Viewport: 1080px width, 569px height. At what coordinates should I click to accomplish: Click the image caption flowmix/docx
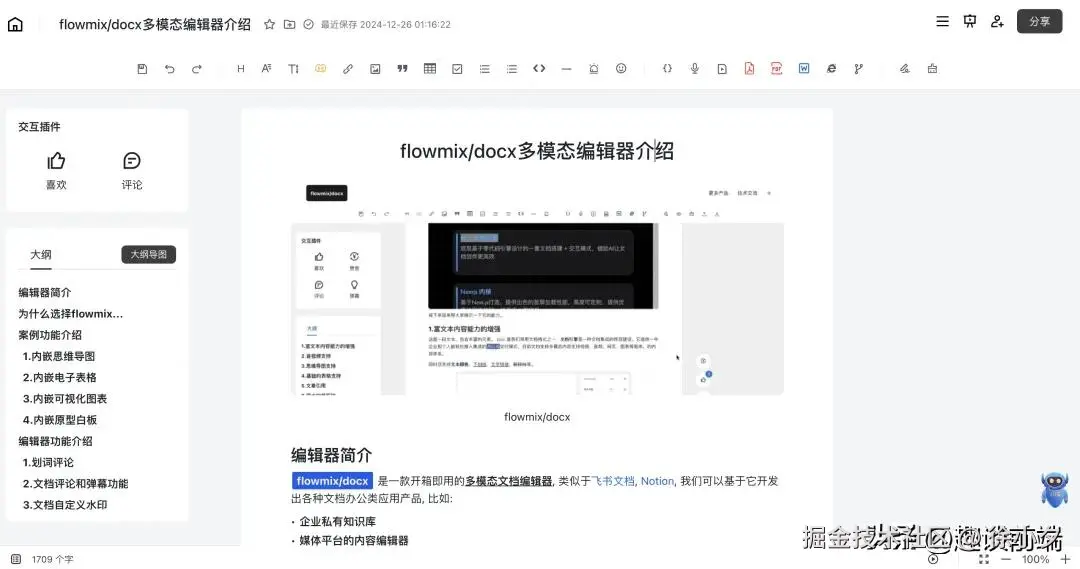537,417
